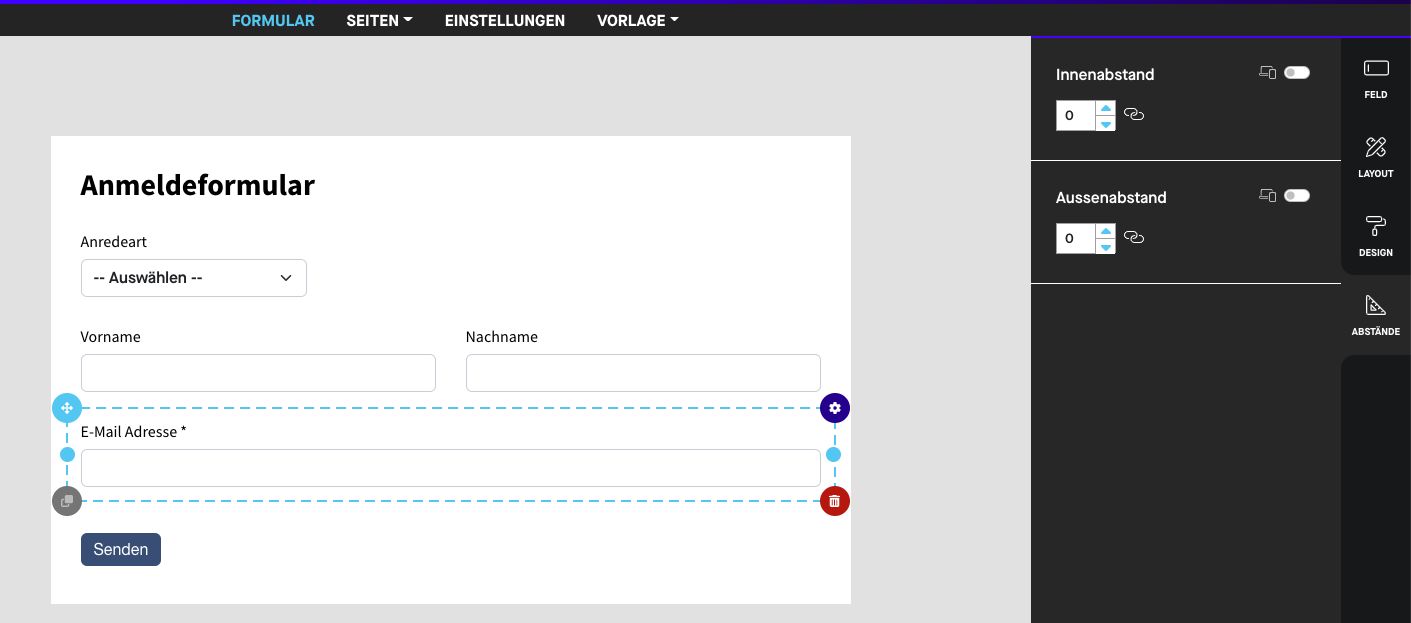Decrease the Aussenabstand value with the down arrow
Viewport: 1411px width, 623px height.
1106,246
